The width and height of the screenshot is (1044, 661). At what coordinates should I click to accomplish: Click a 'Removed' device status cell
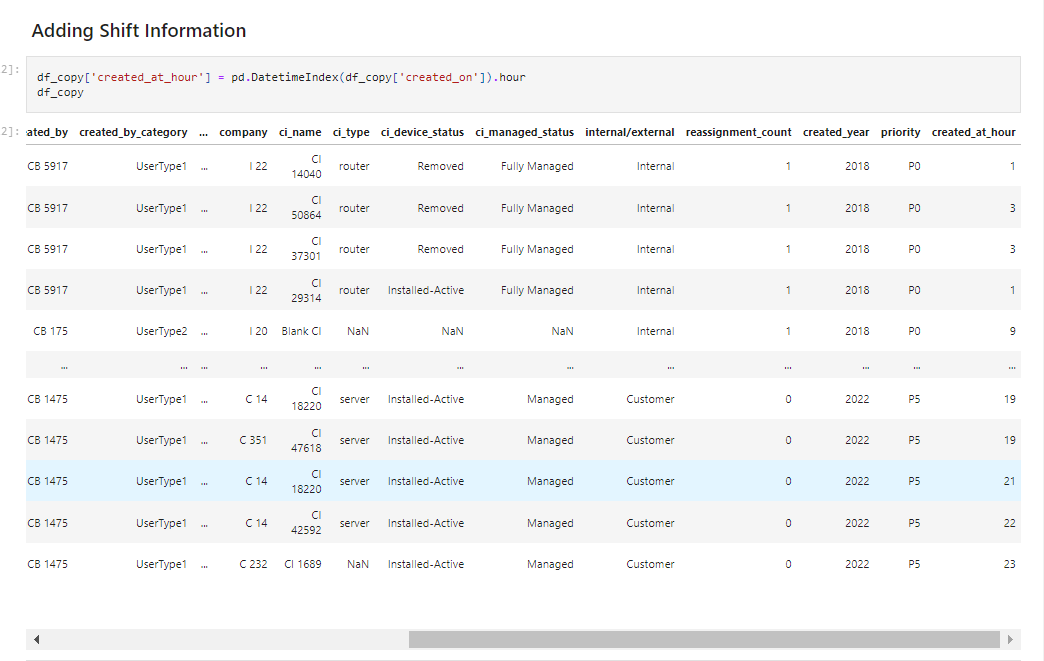point(439,166)
